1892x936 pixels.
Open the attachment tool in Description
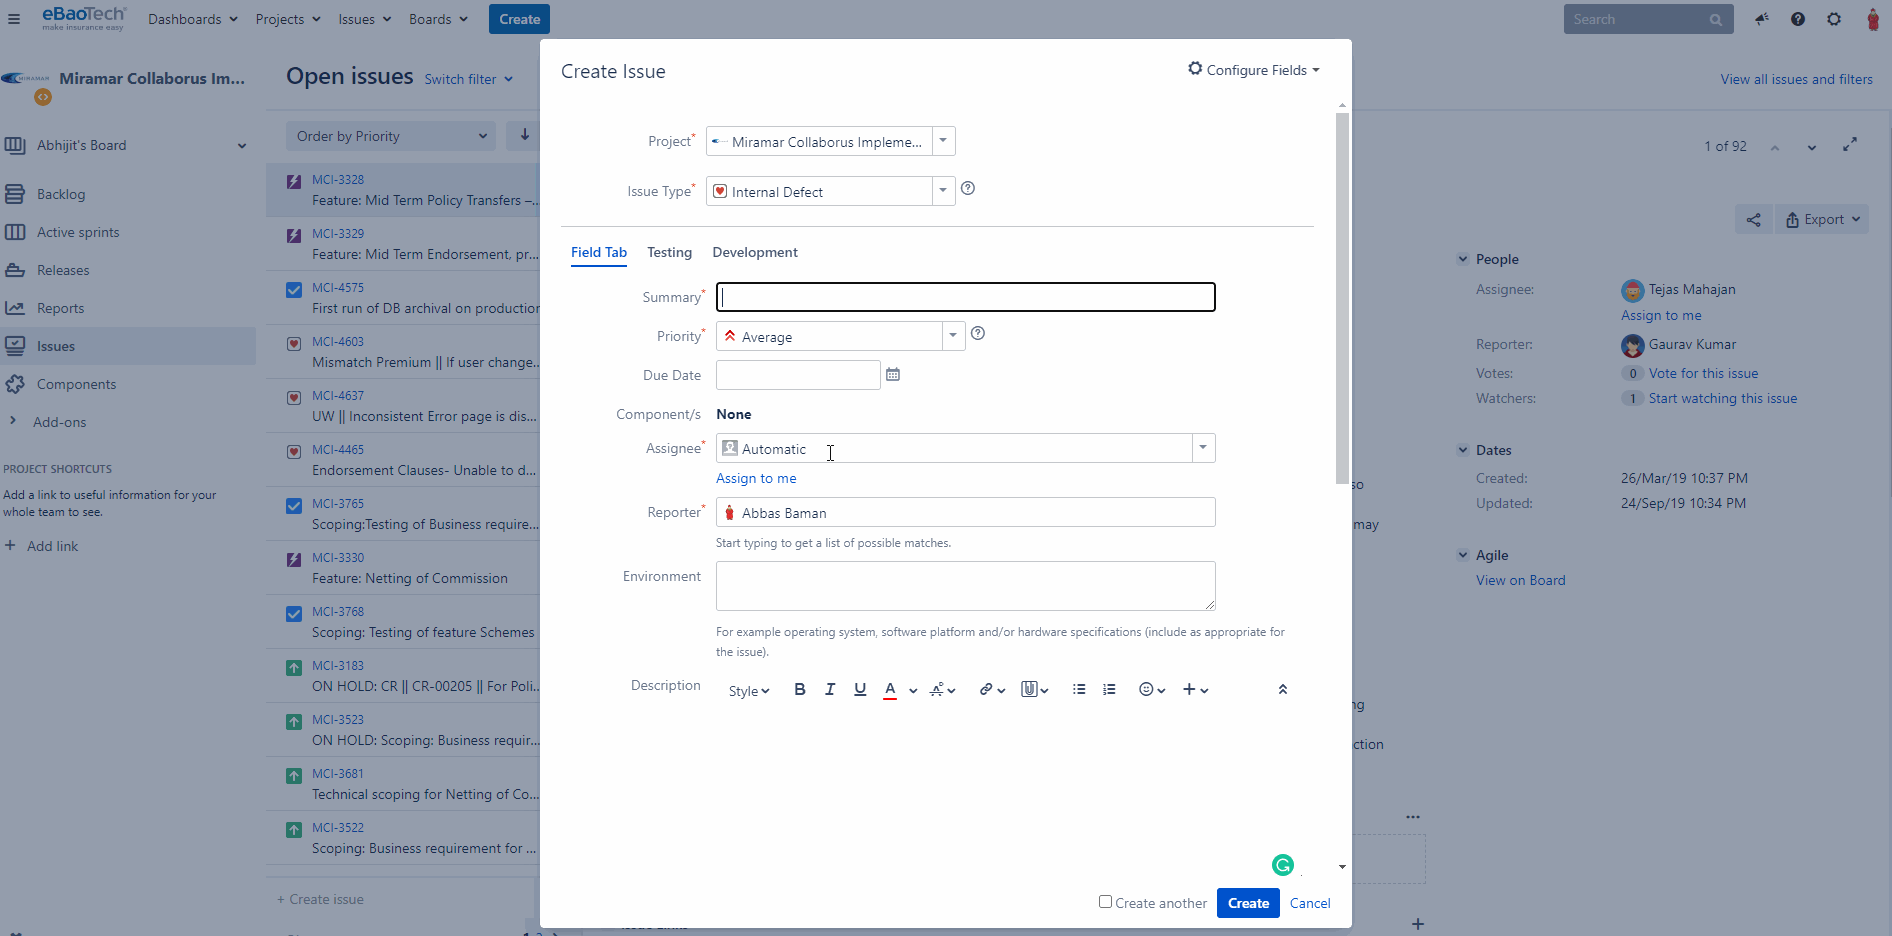click(x=1034, y=689)
